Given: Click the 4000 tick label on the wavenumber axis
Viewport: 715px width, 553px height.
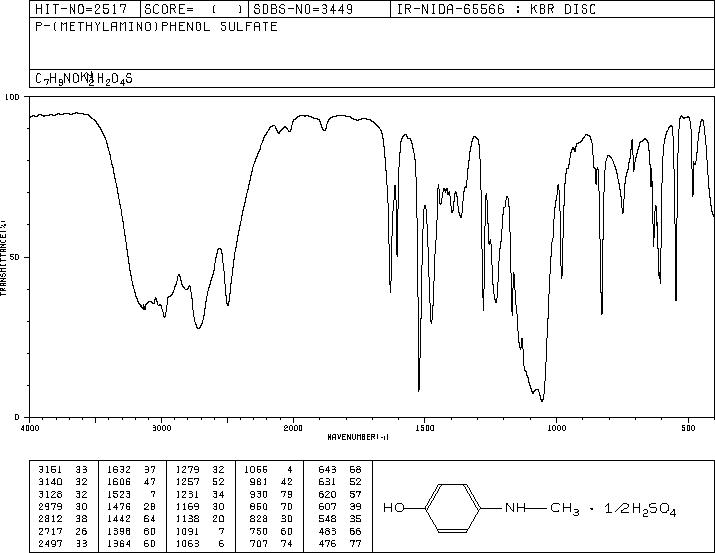Looking at the screenshot, I should (30, 428).
